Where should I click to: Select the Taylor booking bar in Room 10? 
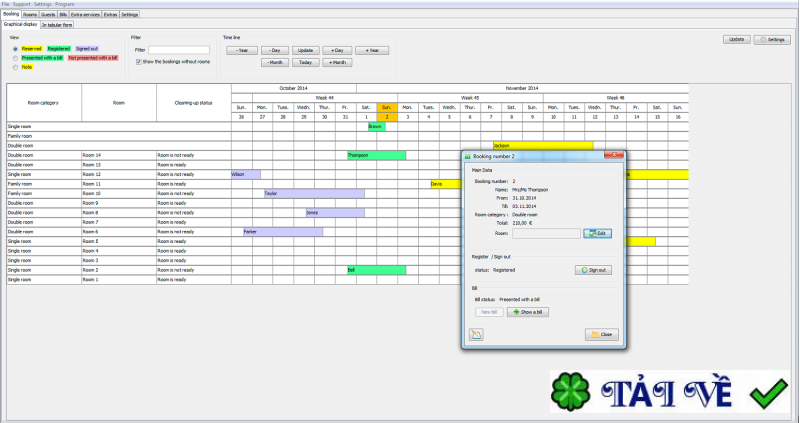point(314,193)
